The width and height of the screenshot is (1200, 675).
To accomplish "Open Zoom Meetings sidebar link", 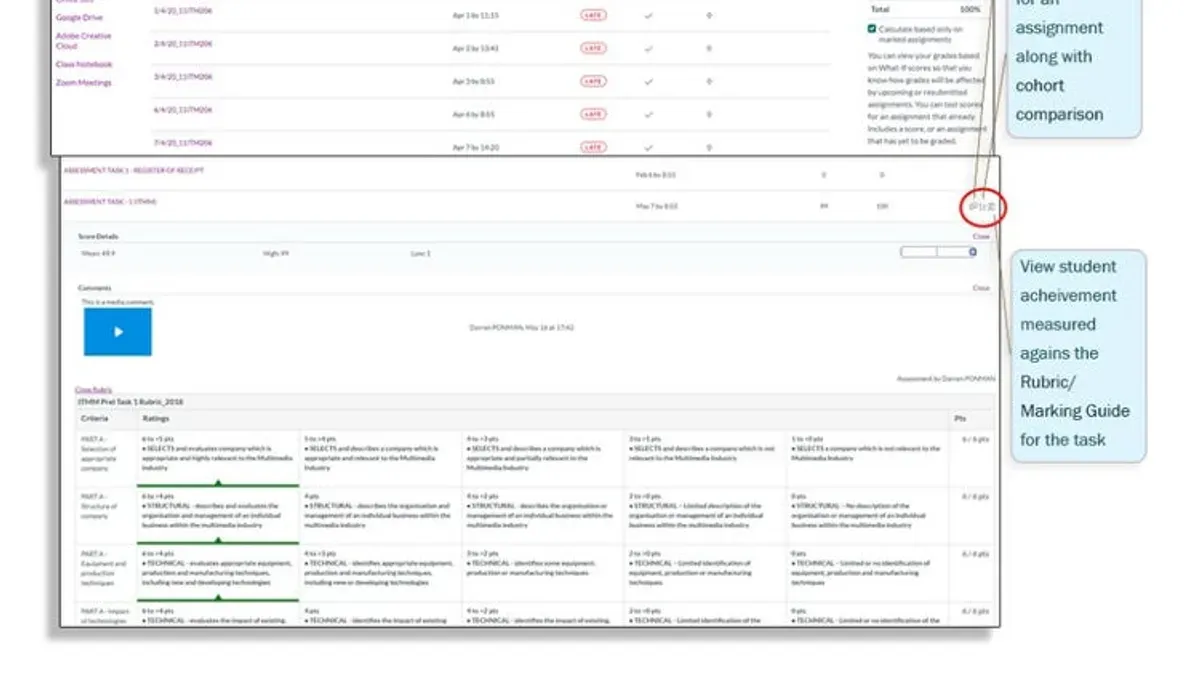I will click(x=84, y=83).
